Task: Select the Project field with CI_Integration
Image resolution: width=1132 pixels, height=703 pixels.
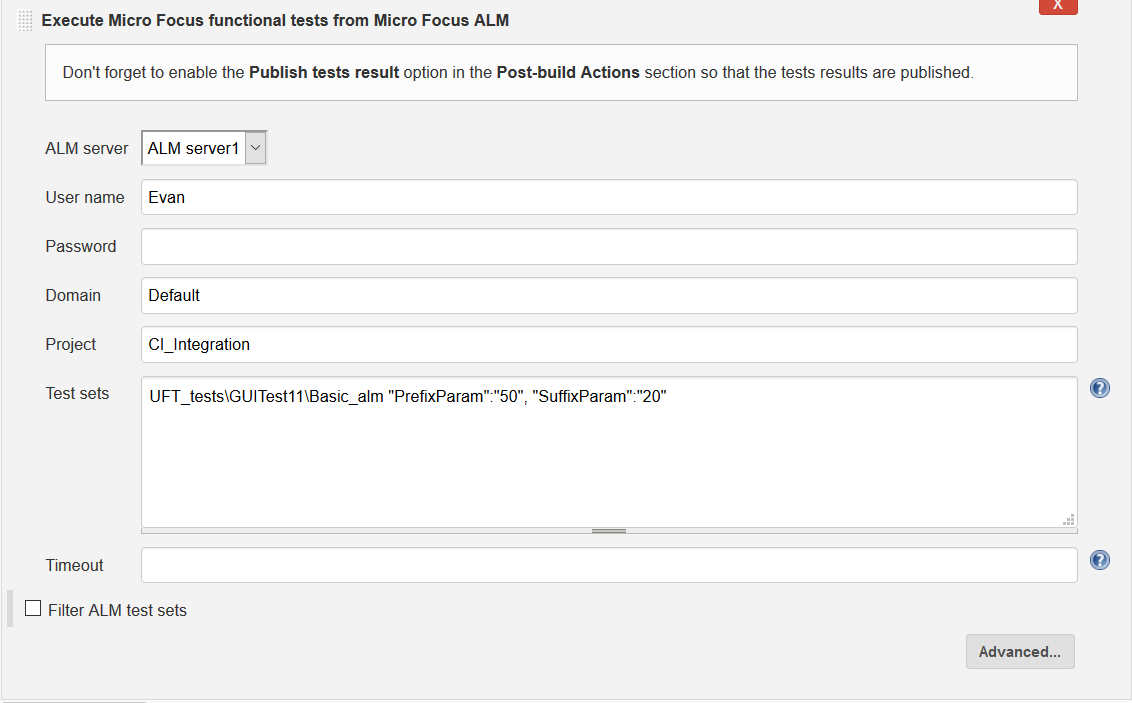Action: coord(608,344)
